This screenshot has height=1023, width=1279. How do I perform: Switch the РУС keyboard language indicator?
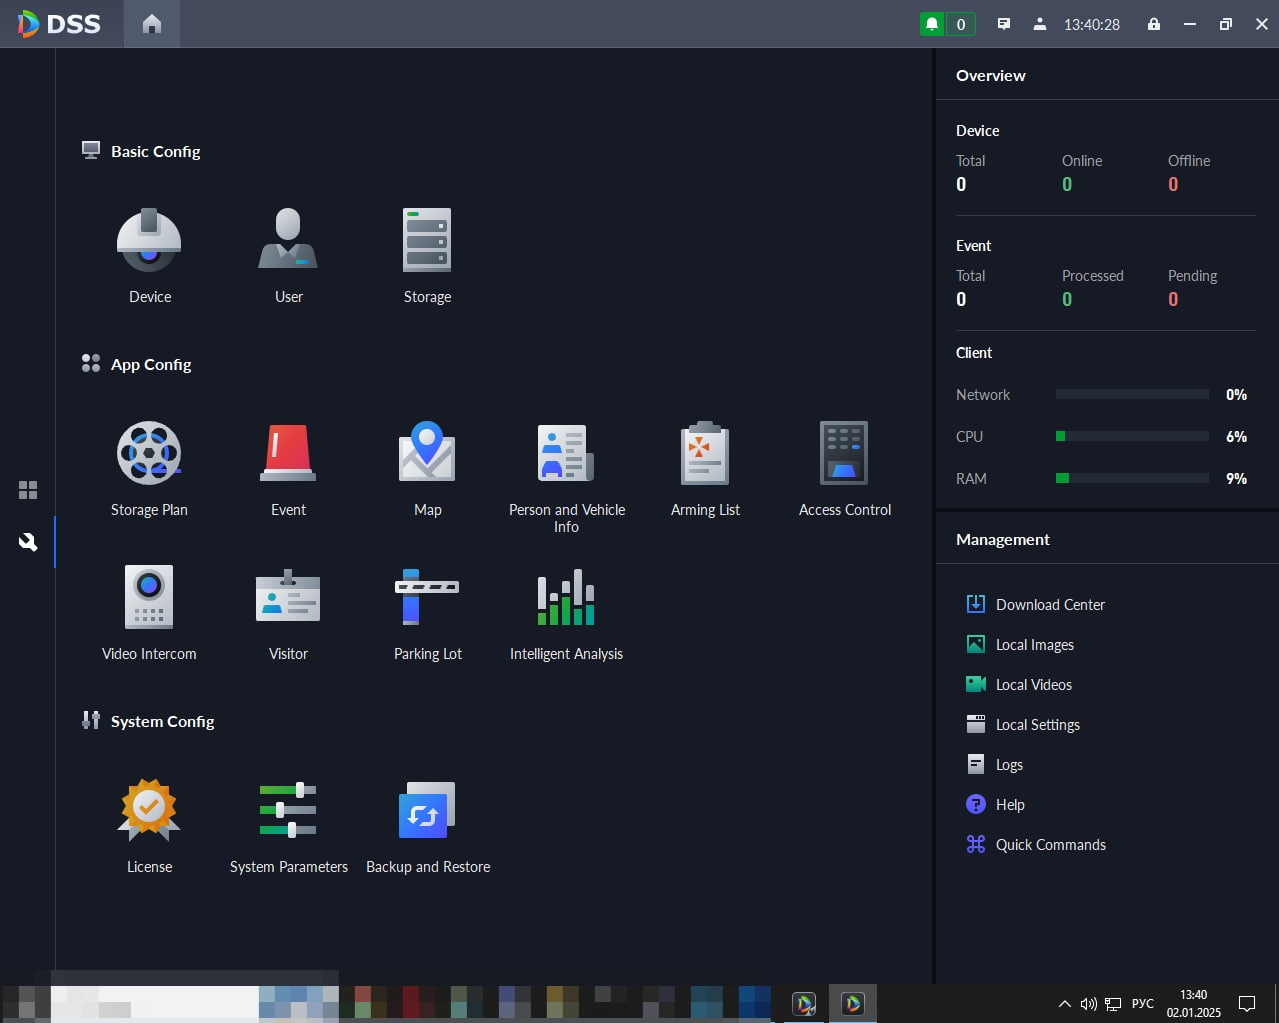pyautogui.click(x=1143, y=1003)
